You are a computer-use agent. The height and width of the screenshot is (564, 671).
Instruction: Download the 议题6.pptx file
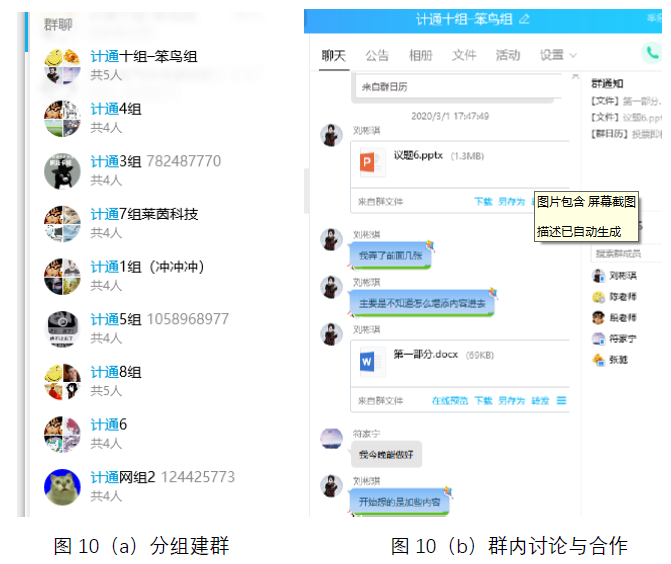point(483,201)
